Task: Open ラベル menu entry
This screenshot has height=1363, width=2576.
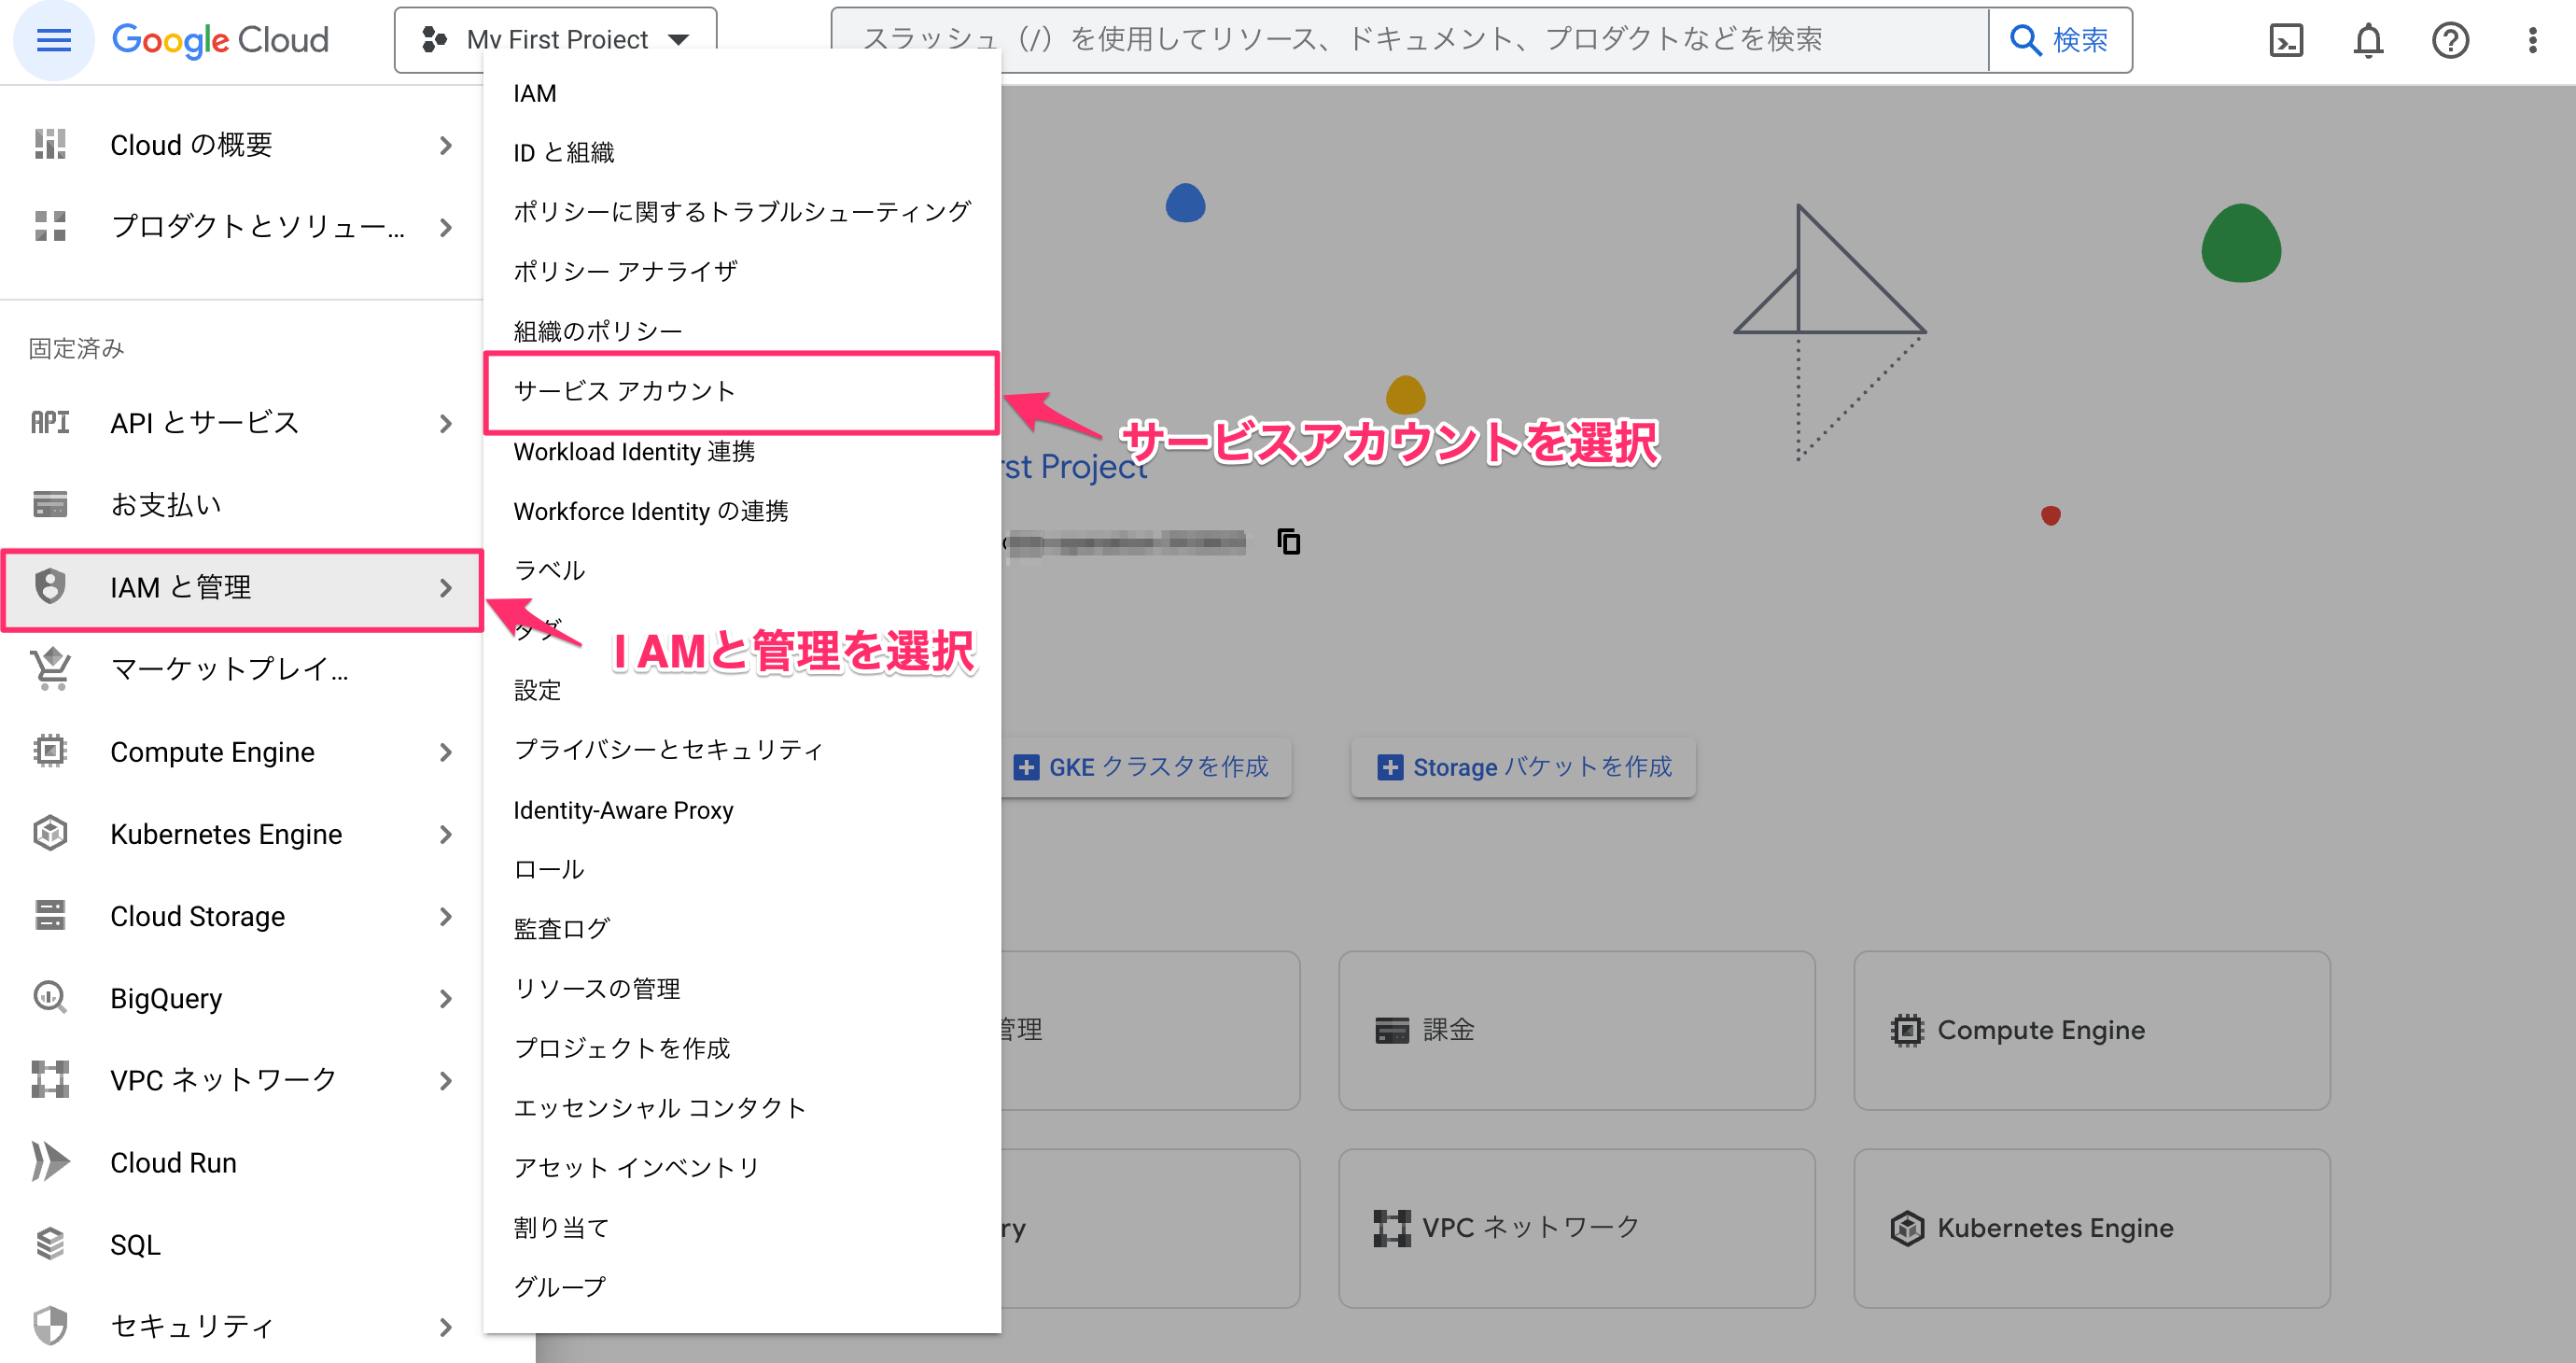Action: pos(741,571)
